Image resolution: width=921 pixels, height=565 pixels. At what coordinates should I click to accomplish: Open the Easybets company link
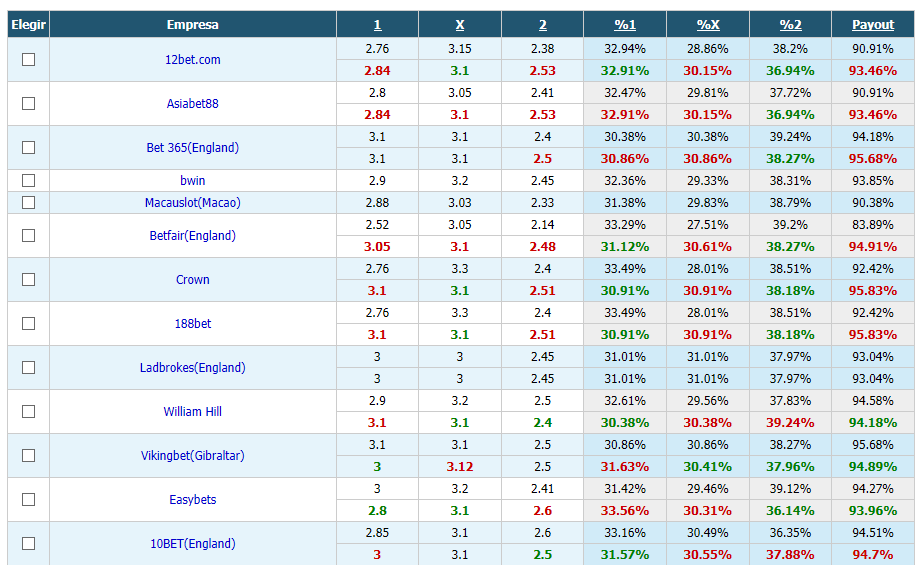pyautogui.click(x=193, y=500)
